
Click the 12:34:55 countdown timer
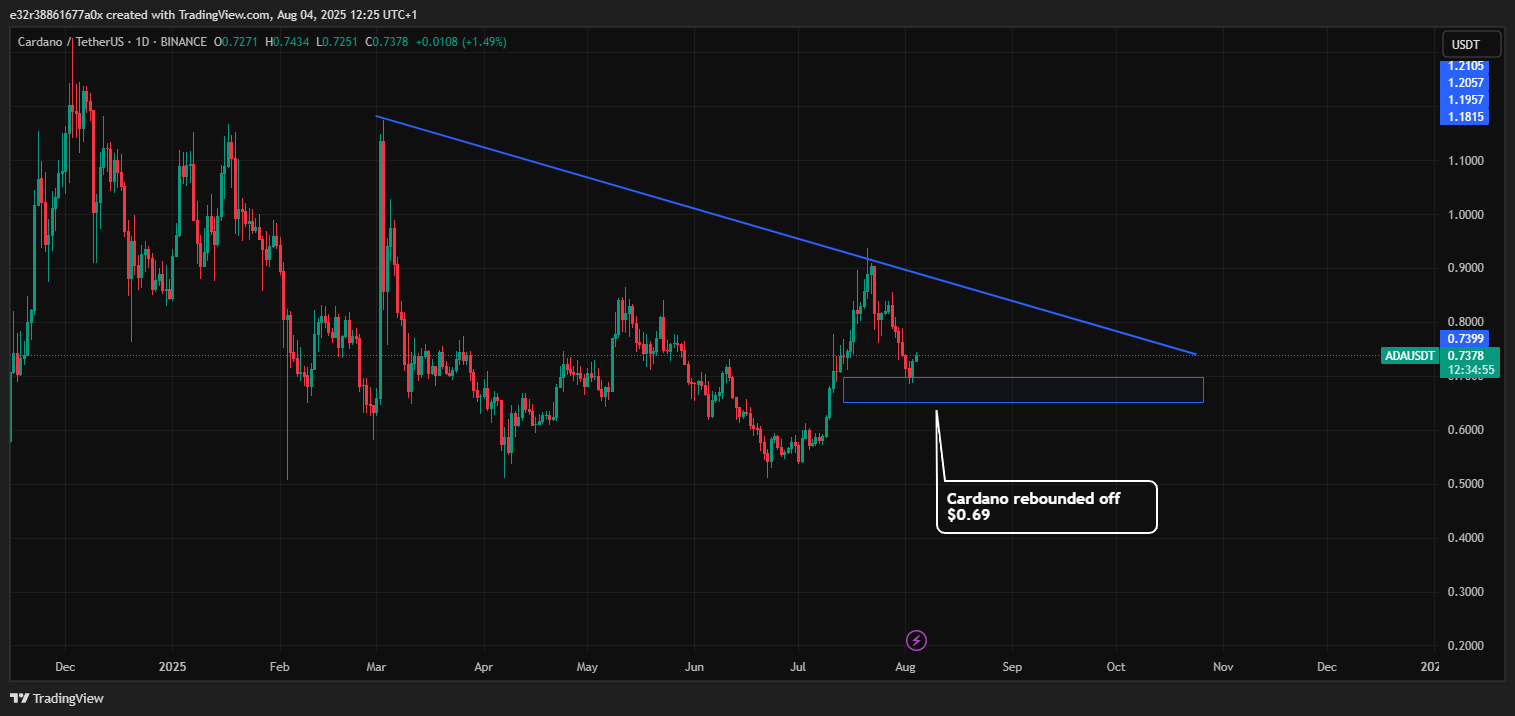tap(1469, 370)
